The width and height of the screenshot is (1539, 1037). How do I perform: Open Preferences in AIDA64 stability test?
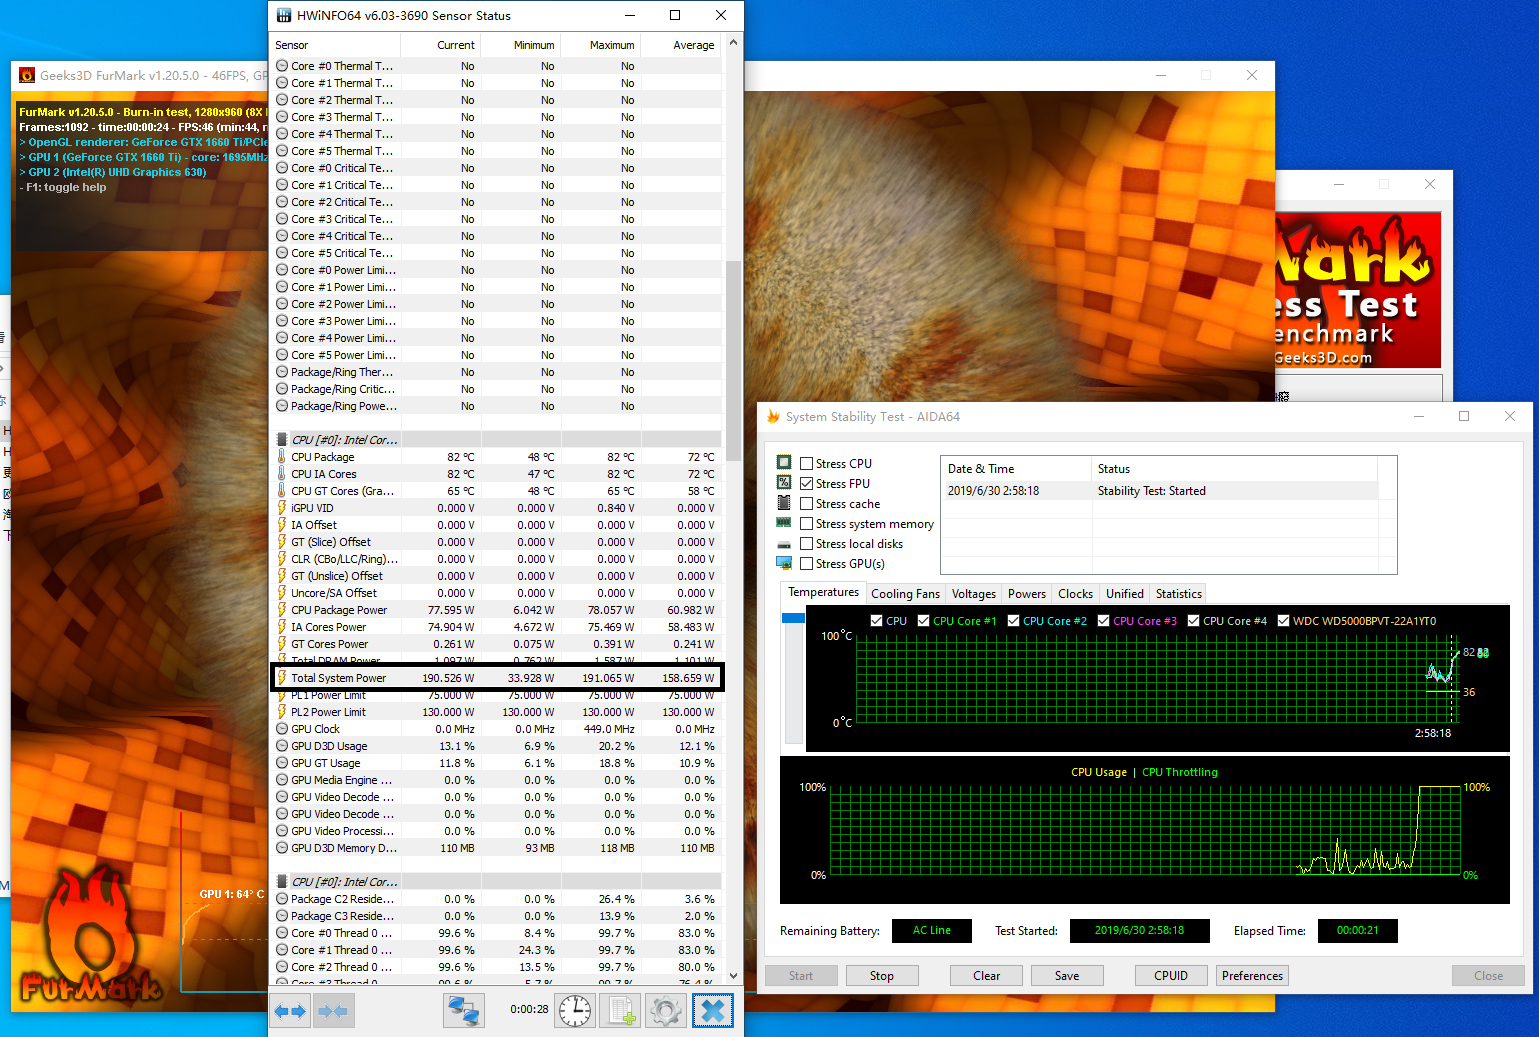click(1252, 976)
